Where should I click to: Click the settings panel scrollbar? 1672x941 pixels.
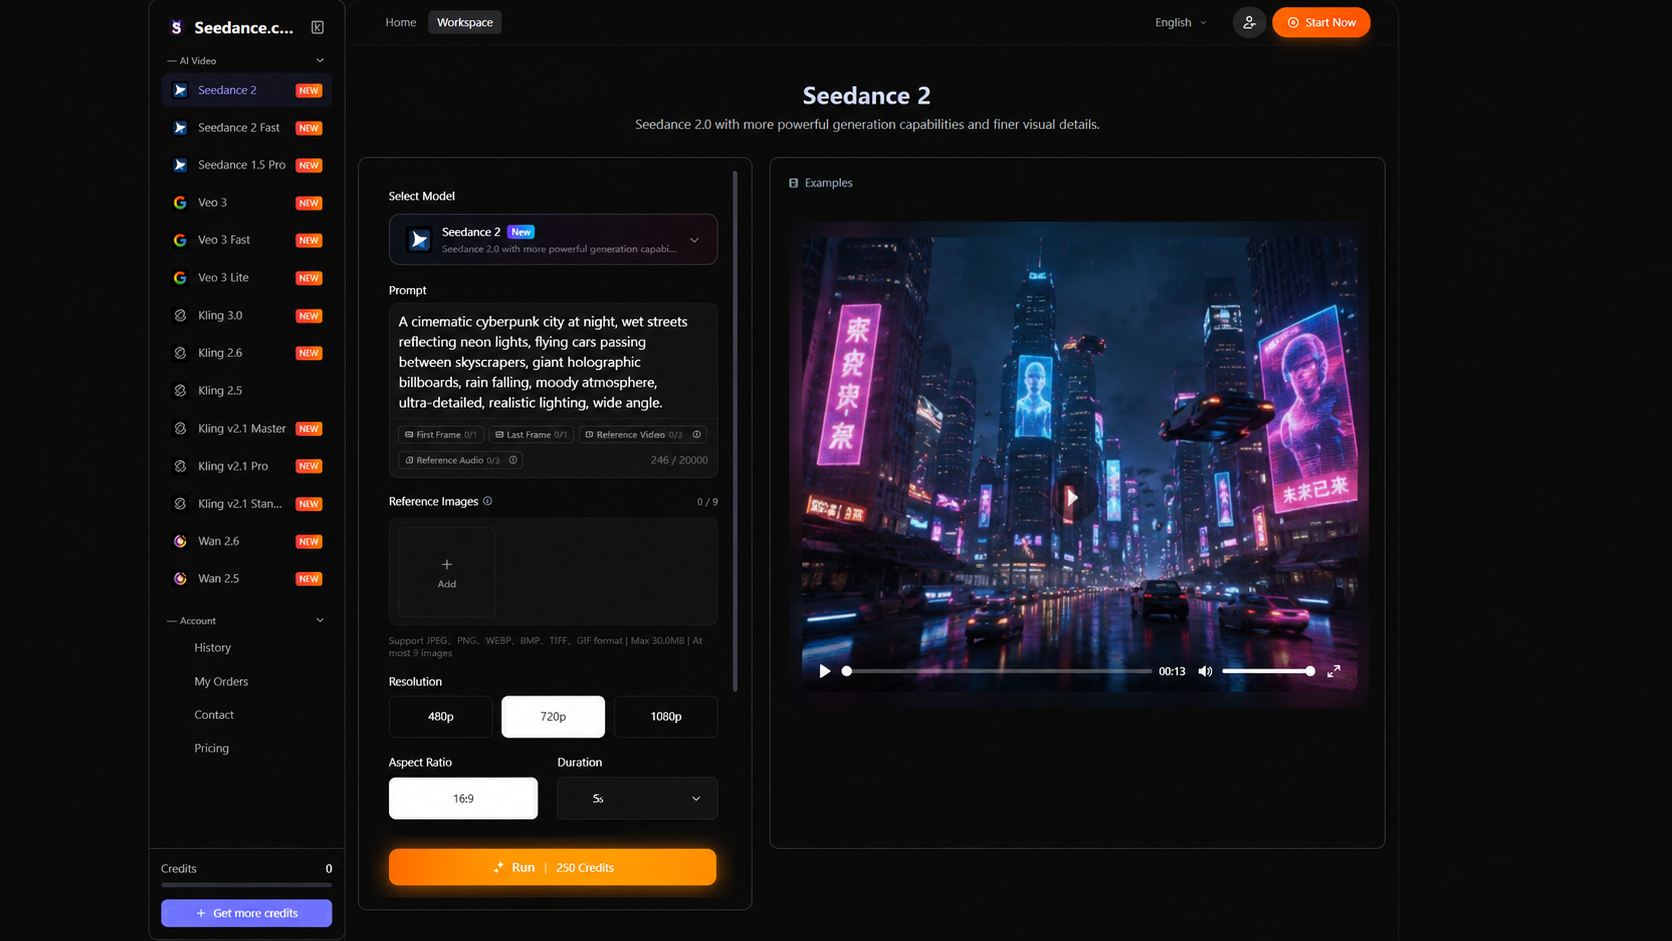[x=735, y=430]
